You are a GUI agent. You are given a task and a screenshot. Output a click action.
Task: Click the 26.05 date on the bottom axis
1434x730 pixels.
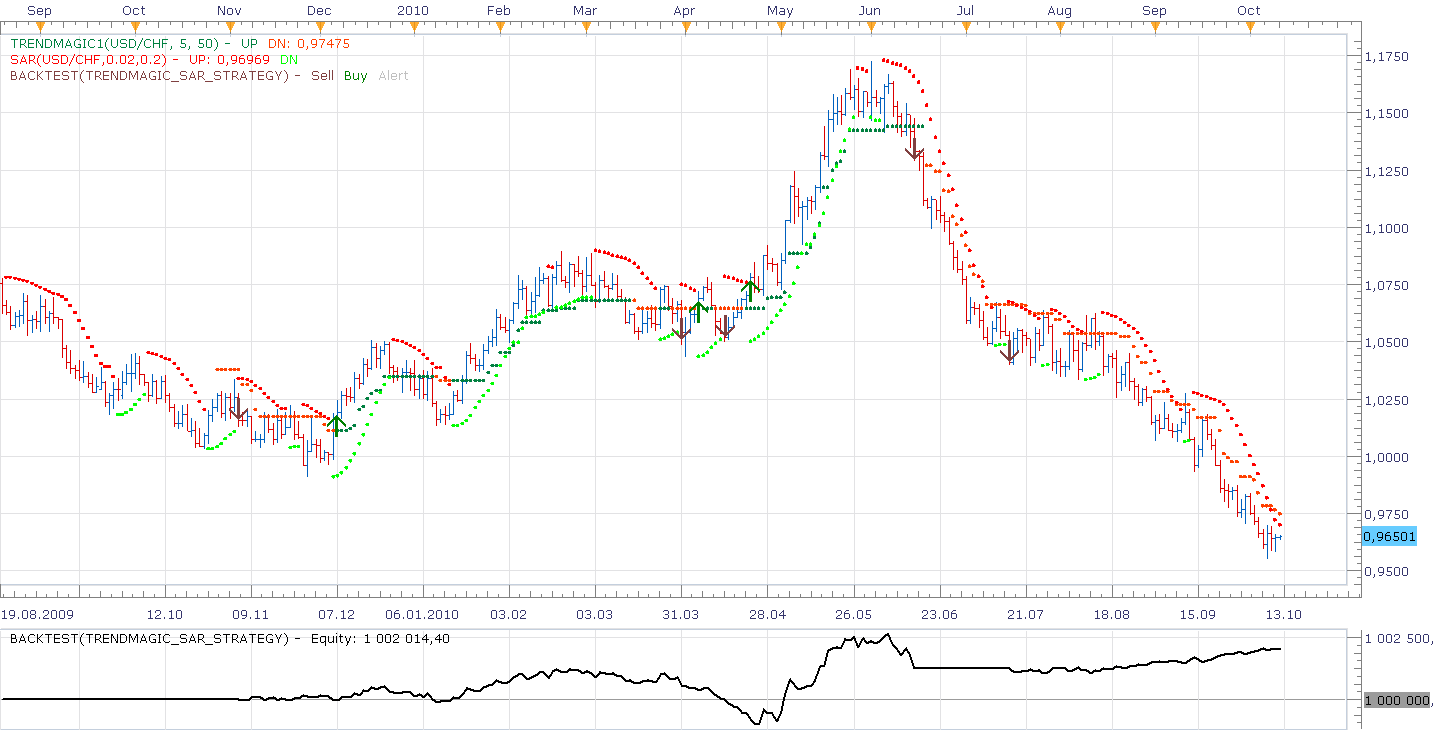853,613
